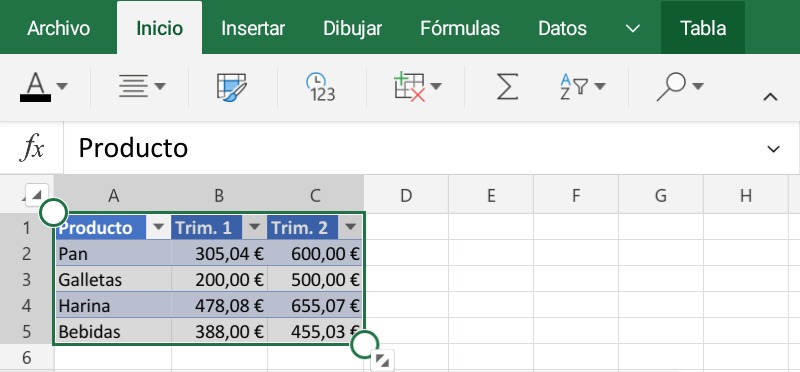800x372 pixels.
Task: Select cell with 600,00 €
Action: [315, 253]
